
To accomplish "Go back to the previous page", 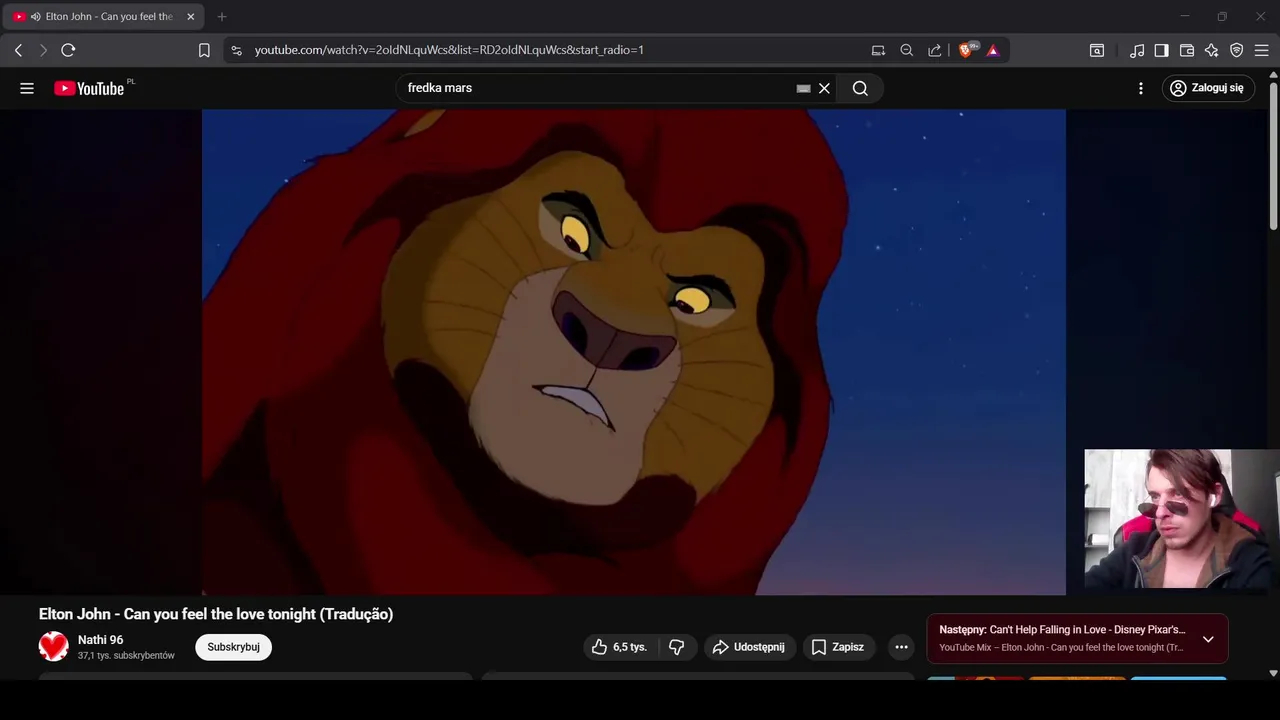I will (18, 50).
